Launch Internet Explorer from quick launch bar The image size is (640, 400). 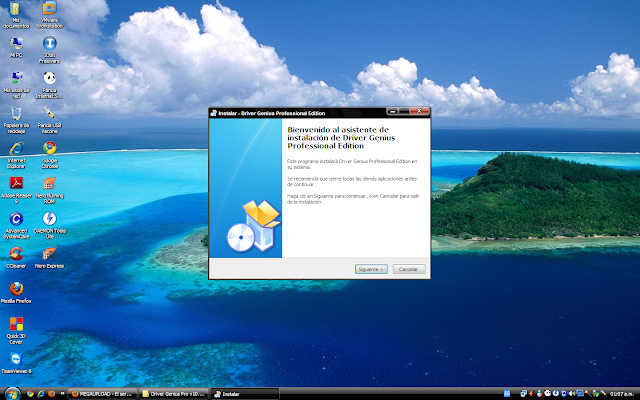41,394
